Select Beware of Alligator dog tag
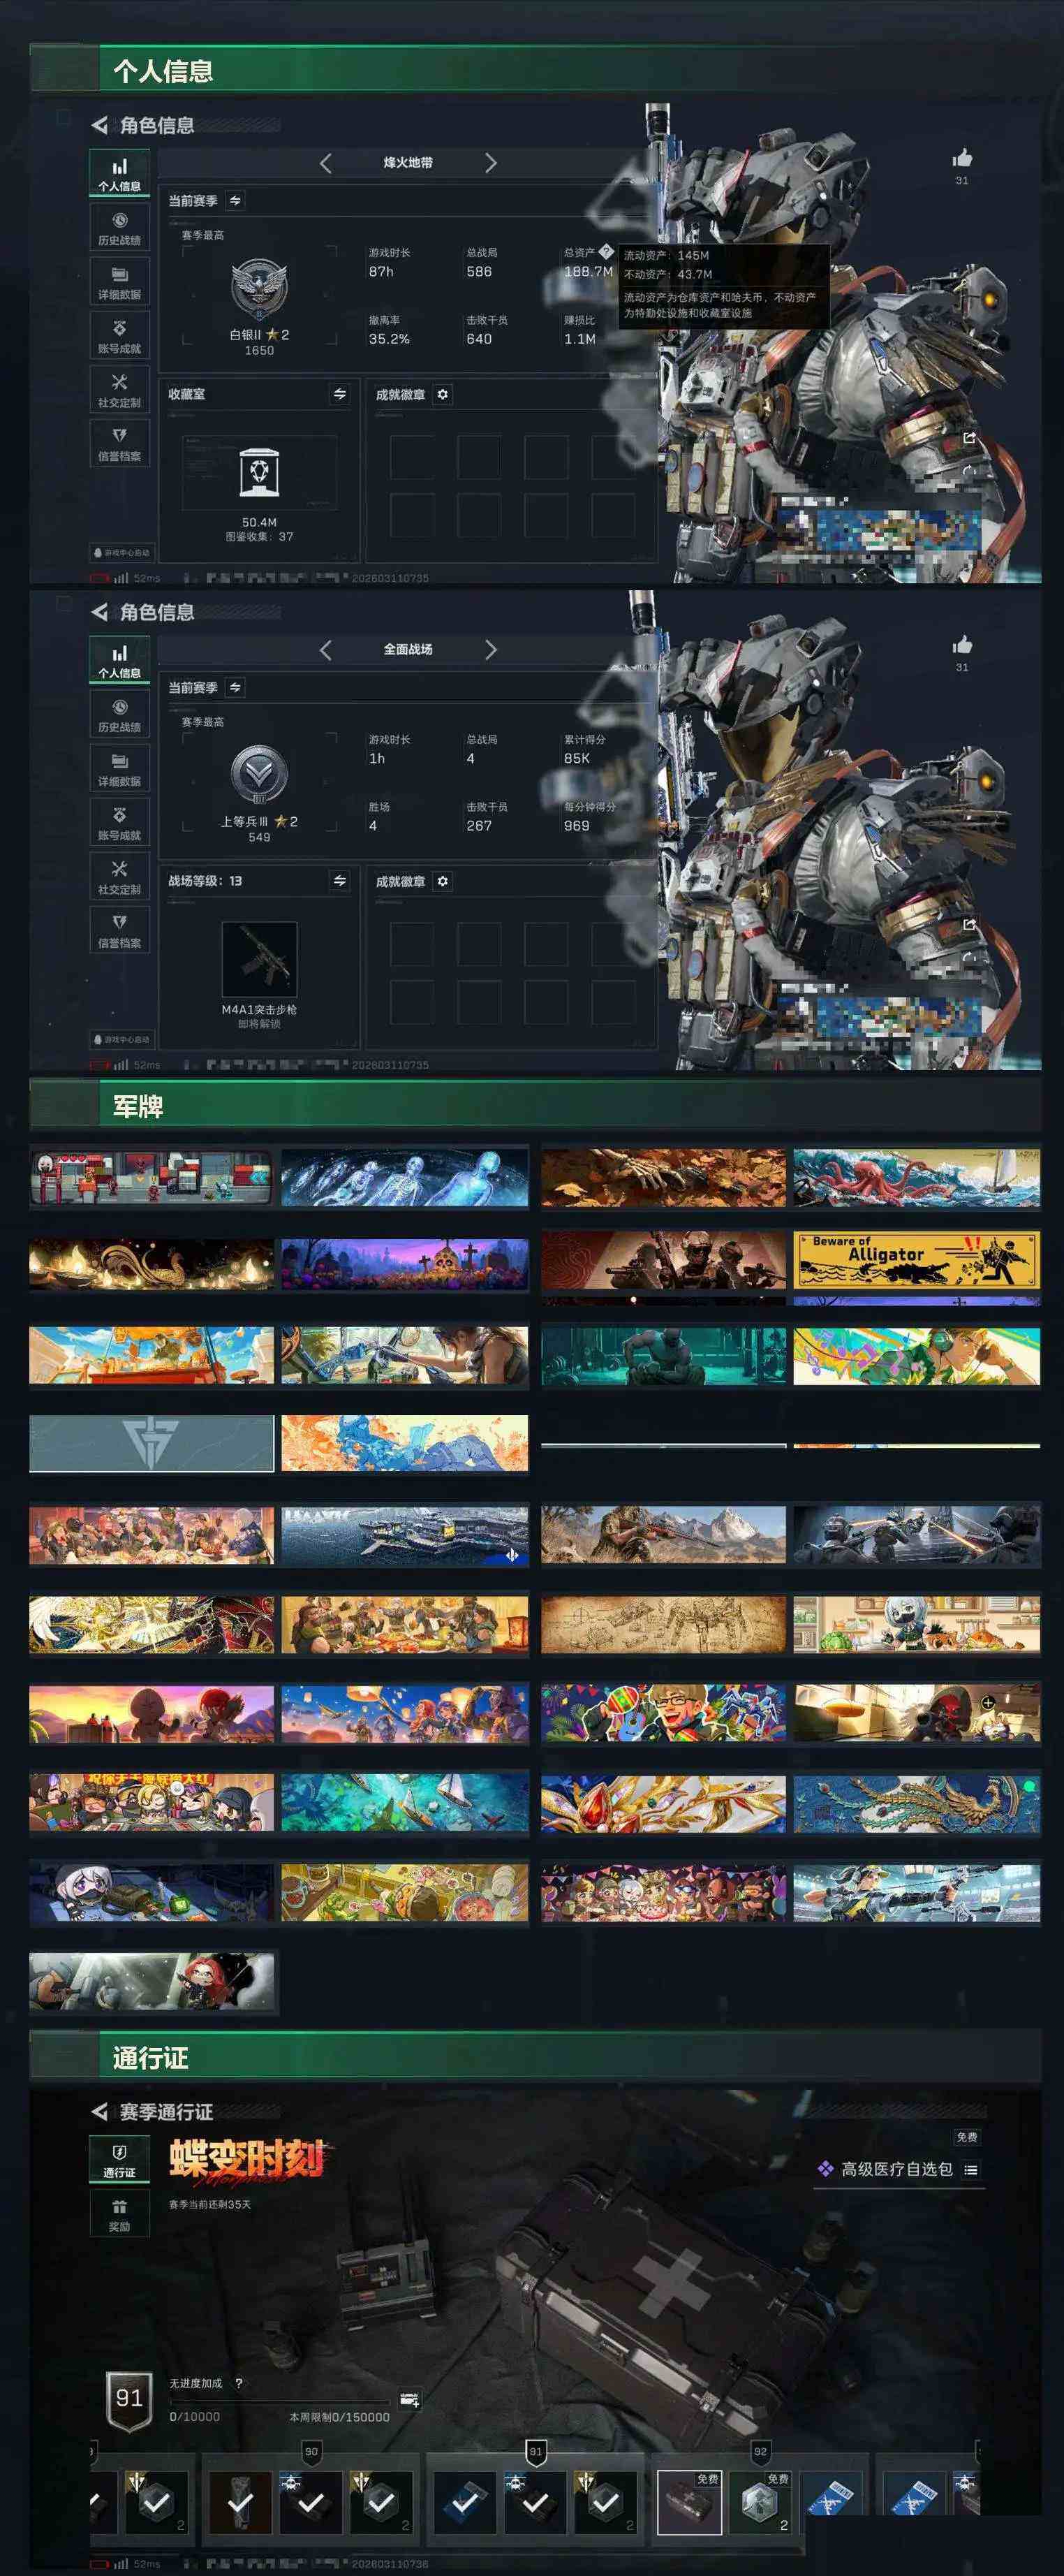 917,1260
